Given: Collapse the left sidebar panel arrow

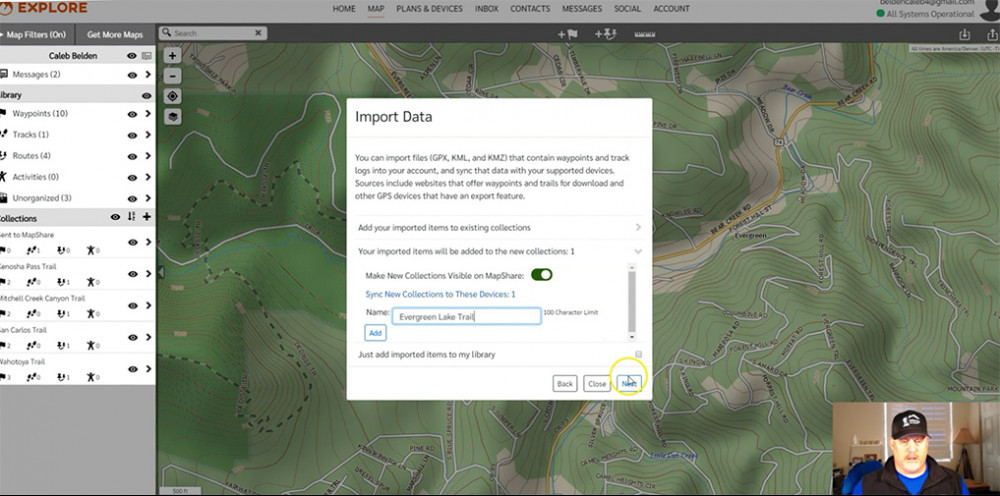Looking at the screenshot, I should [161, 272].
